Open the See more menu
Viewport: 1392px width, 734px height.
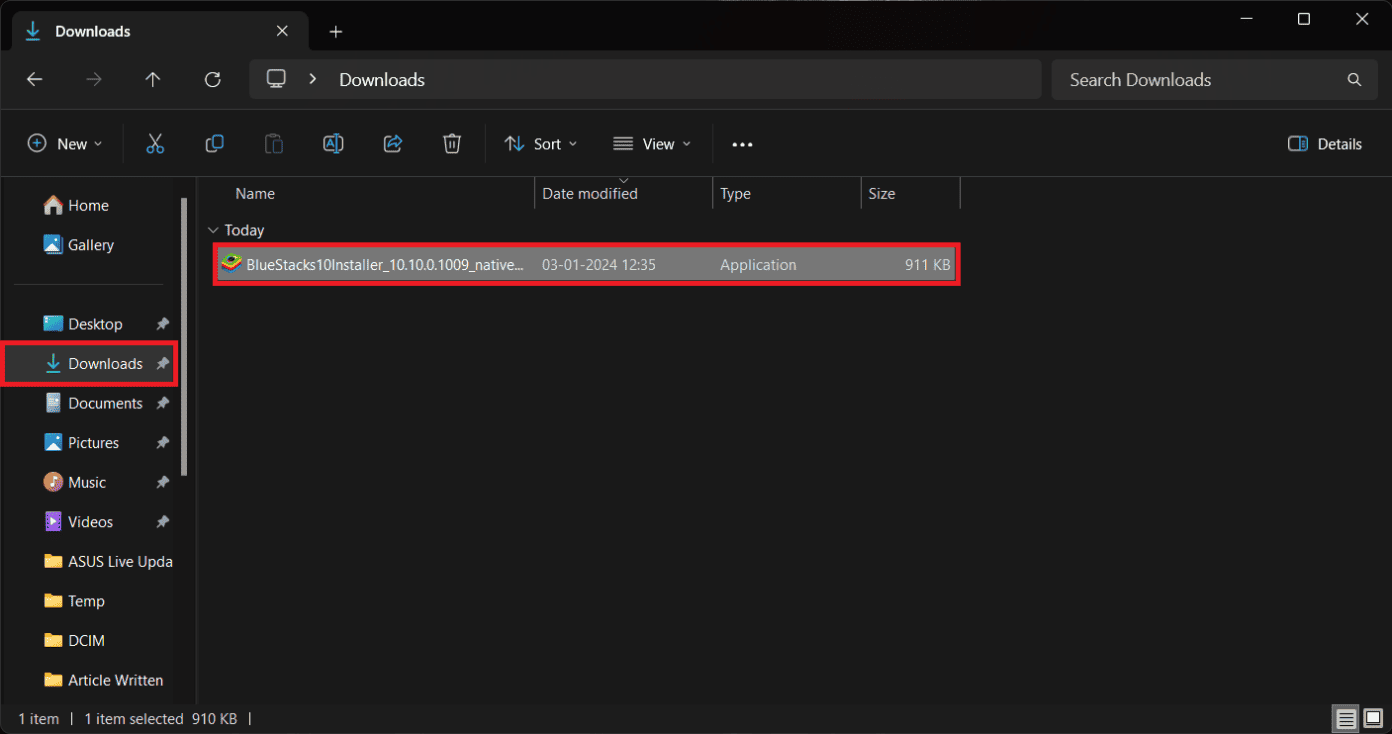(x=742, y=143)
